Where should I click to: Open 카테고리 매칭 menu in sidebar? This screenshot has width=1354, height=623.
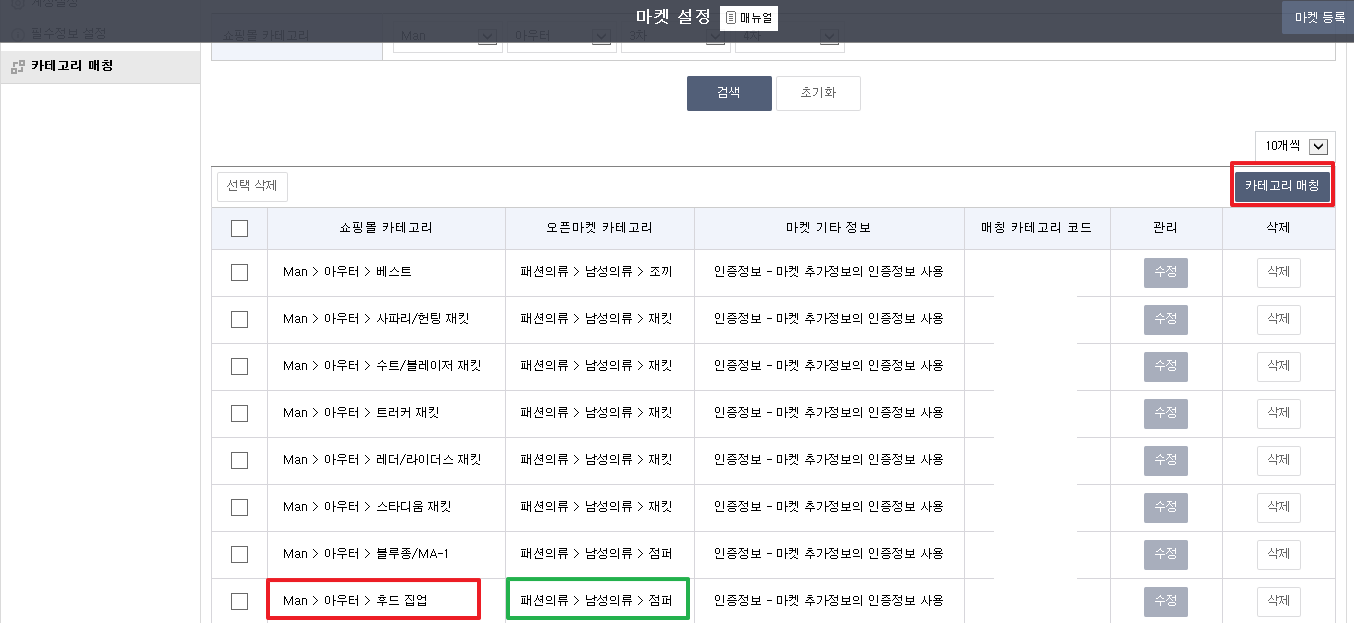pyautogui.click(x=72, y=67)
